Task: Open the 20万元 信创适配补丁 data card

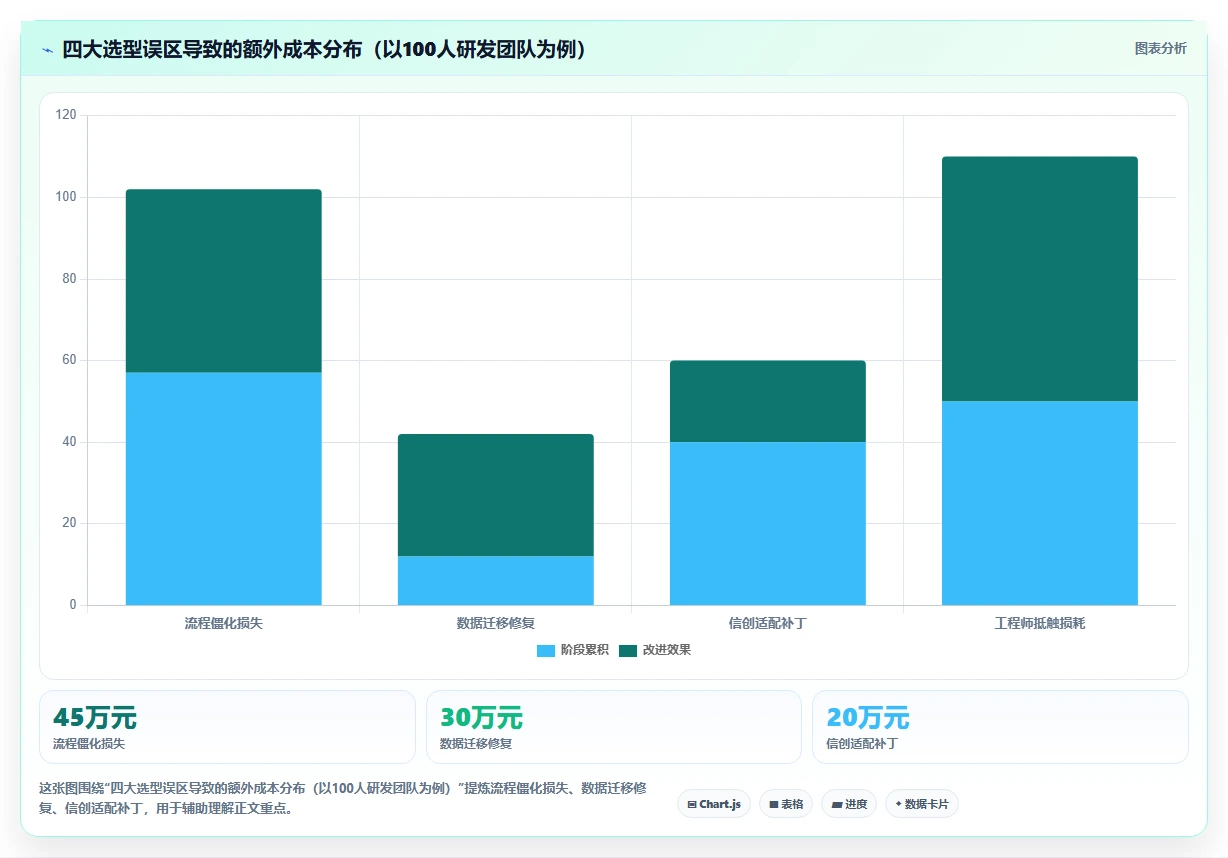Action: (x=1000, y=727)
